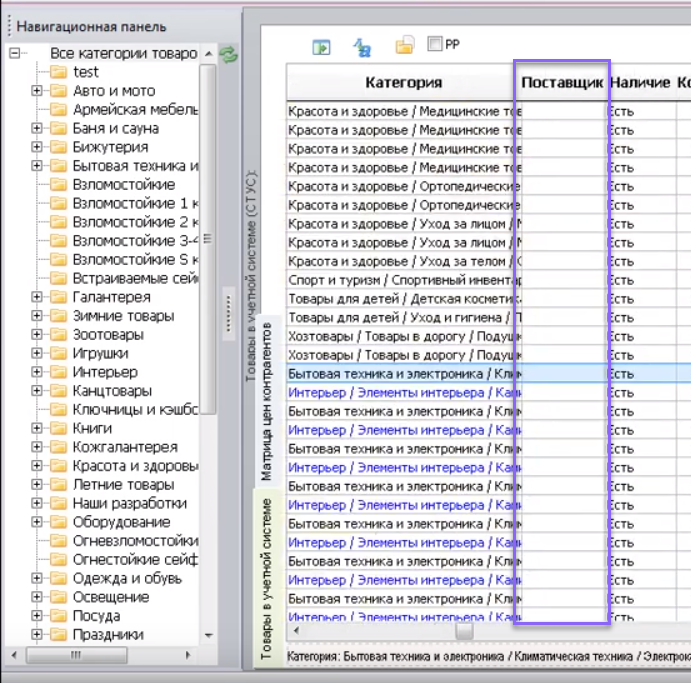Select Зоотовары in the category tree
691x683 pixels.
108,334
